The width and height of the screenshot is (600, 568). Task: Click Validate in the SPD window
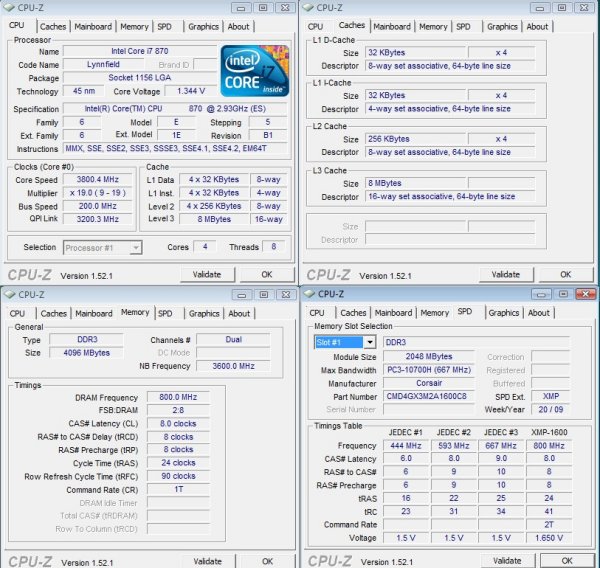coord(507,561)
